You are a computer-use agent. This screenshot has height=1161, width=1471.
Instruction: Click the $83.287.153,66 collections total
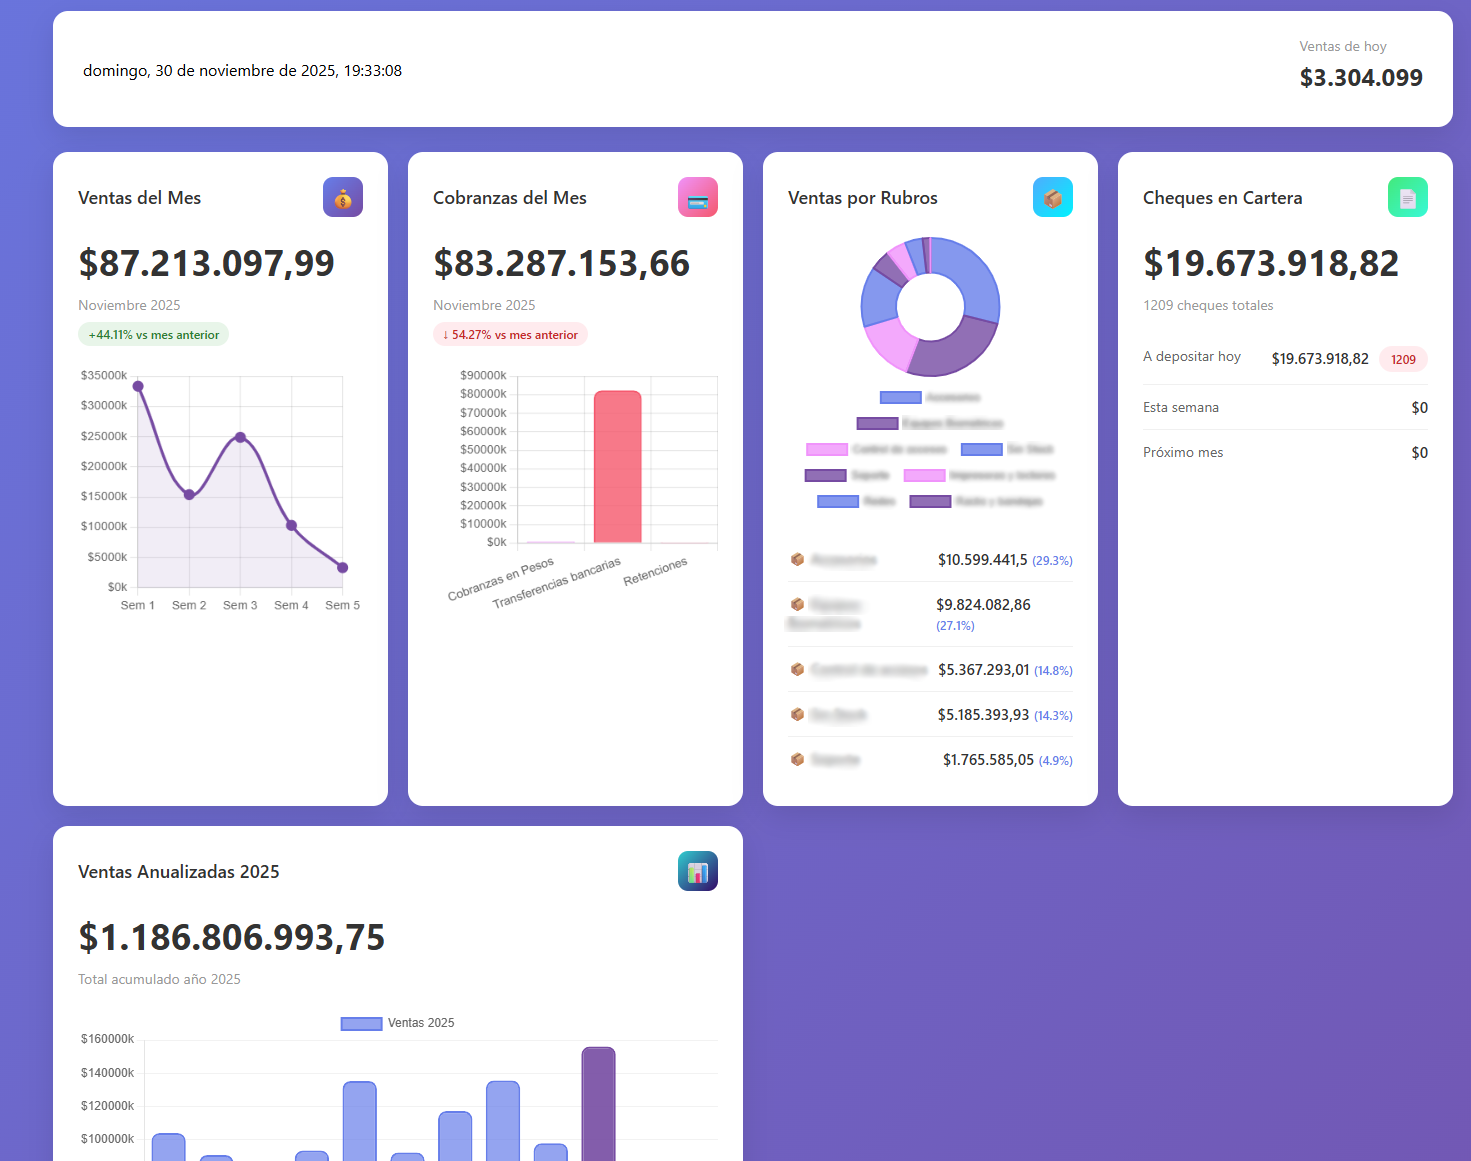pyautogui.click(x=562, y=263)
